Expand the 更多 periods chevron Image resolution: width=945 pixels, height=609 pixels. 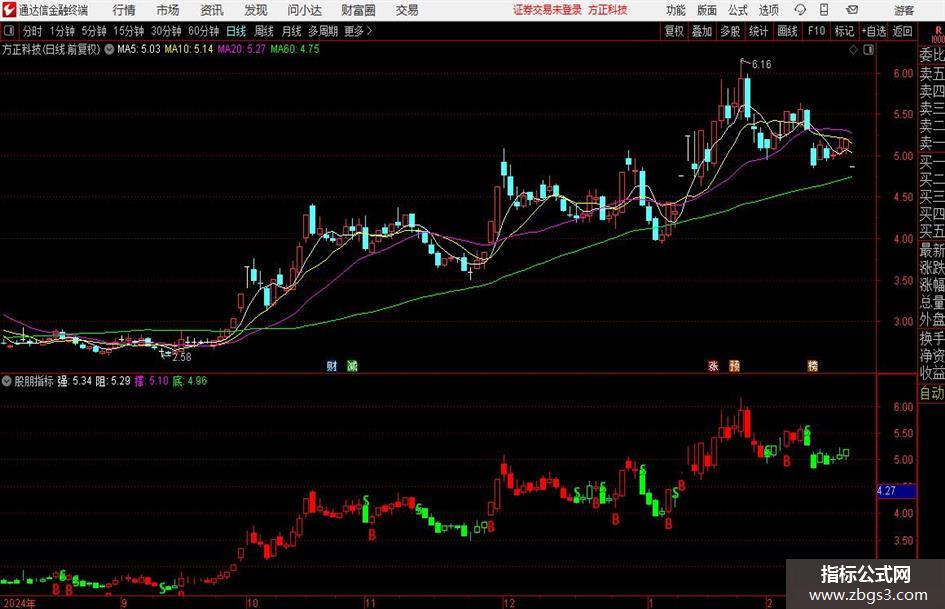tap(369, 31)
